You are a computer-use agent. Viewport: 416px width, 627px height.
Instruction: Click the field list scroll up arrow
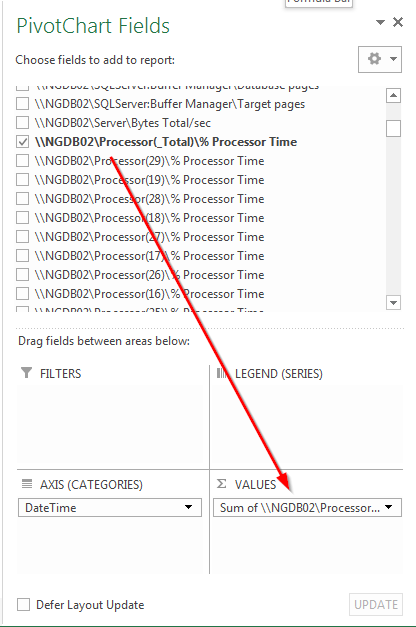click(393, 95)
